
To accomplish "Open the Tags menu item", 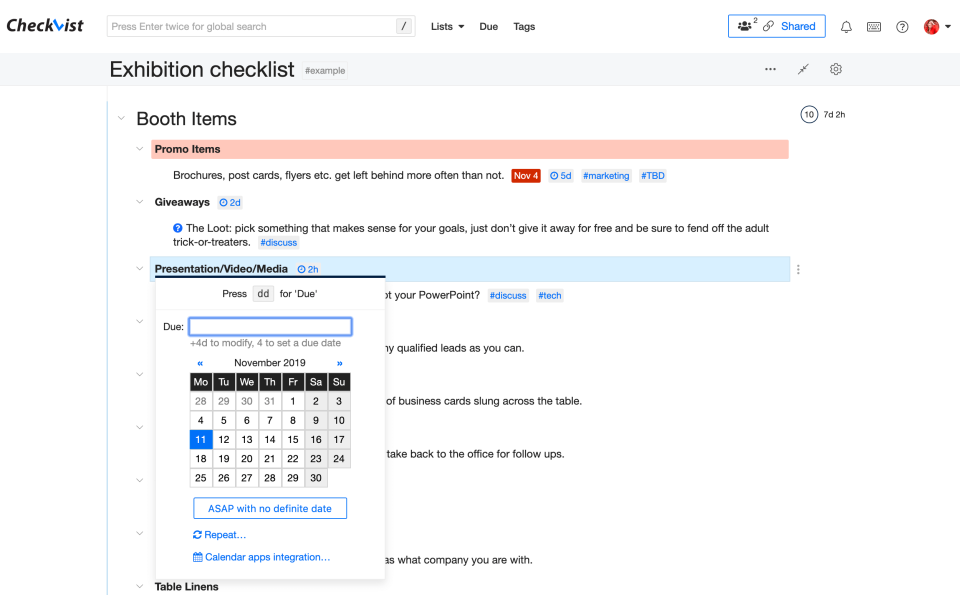I will pos(524,27).
